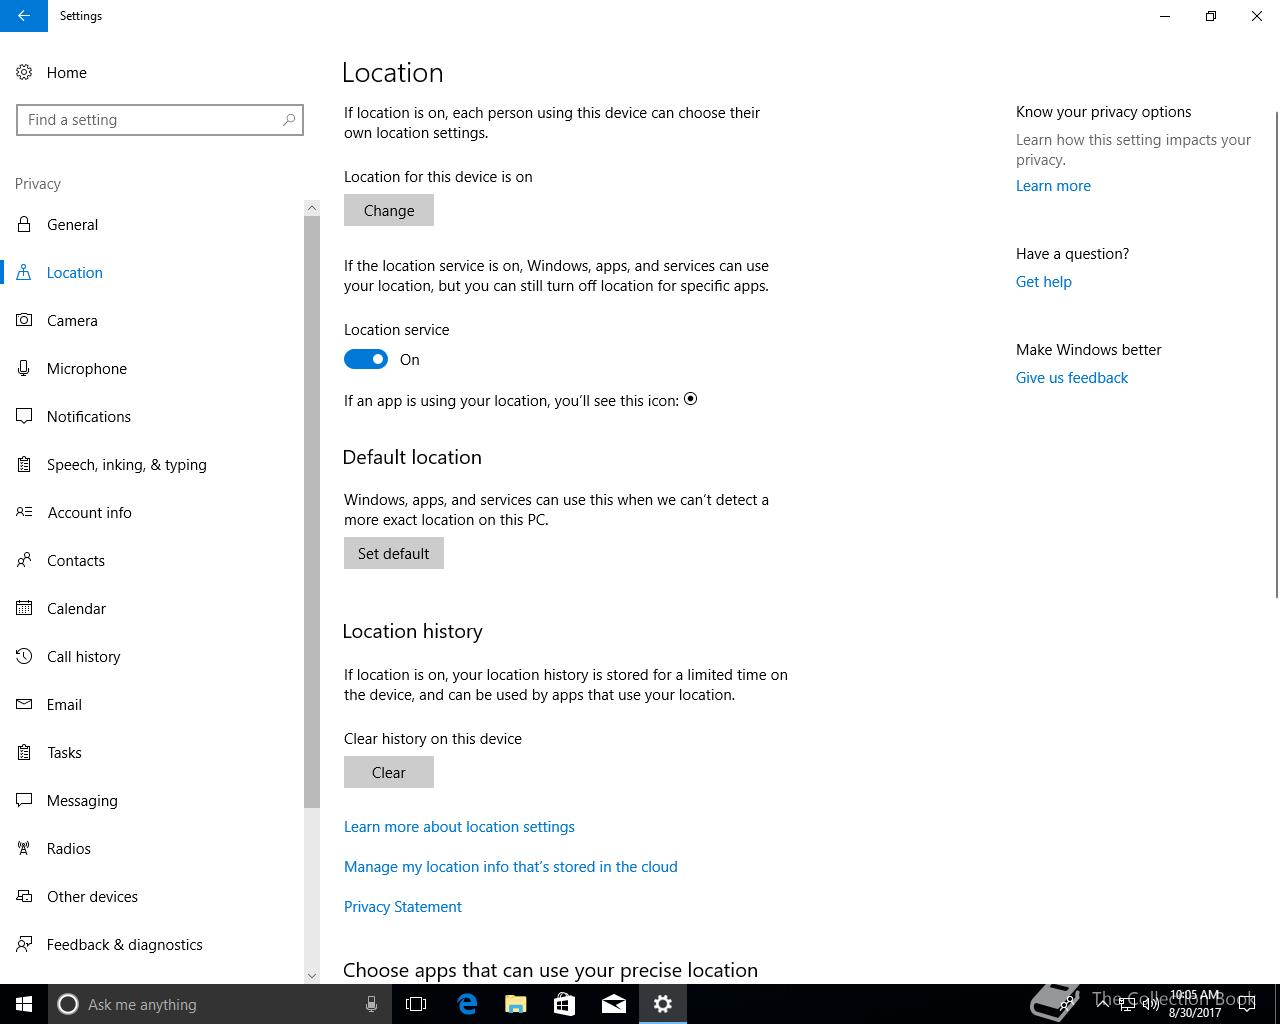Click the Radios antenna icon

[x=24, y=848]
